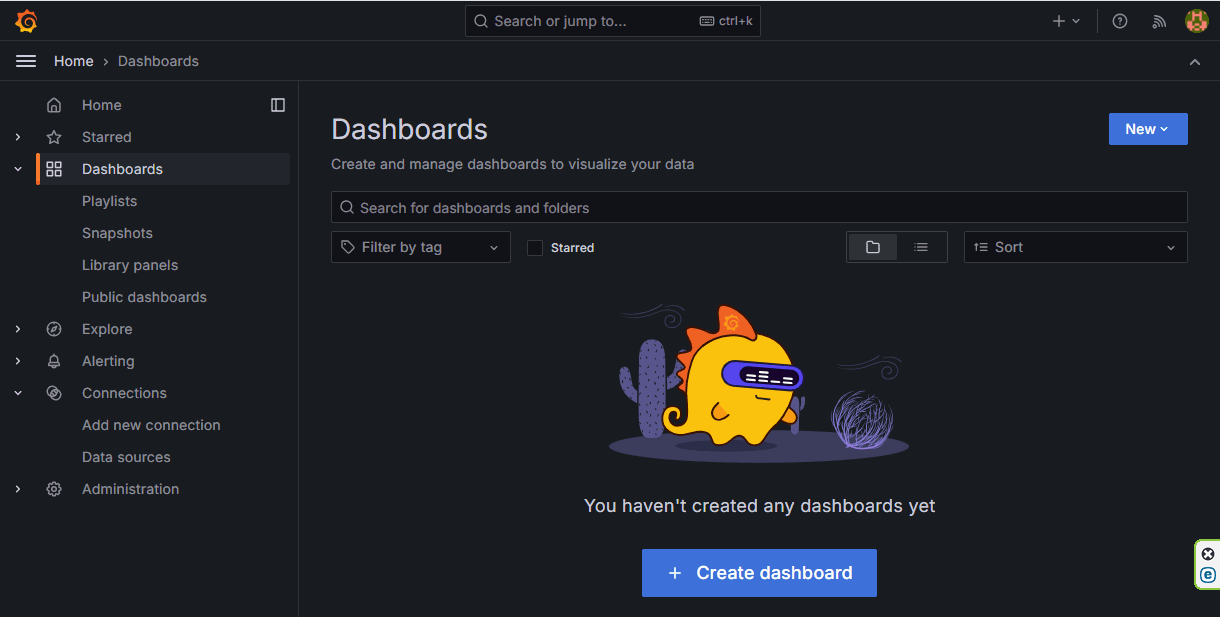
Task: Open Alerting in the sidebar
Action: 108,361
